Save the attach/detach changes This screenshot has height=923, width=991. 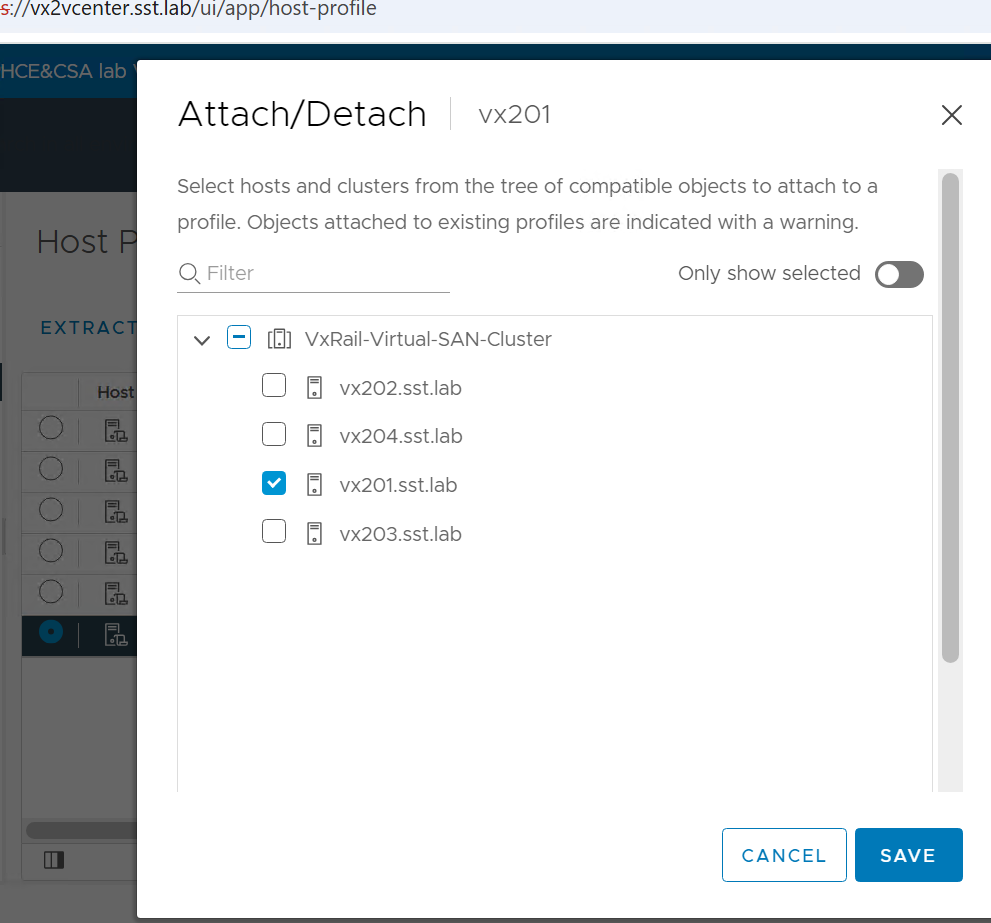[908, 855]
